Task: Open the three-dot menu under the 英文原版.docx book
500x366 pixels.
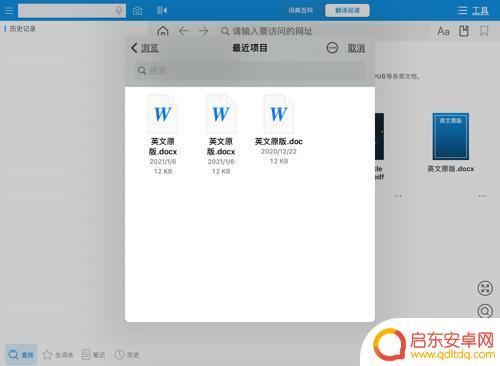Action: coord(482,196)
